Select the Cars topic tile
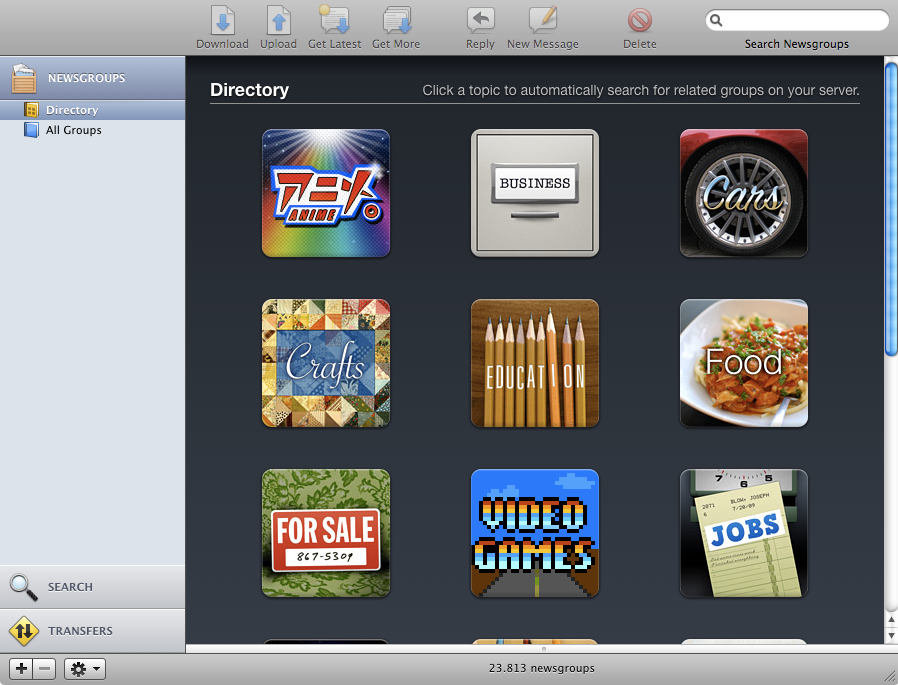This screenshot has height=685, width=898. coord(744,193)
